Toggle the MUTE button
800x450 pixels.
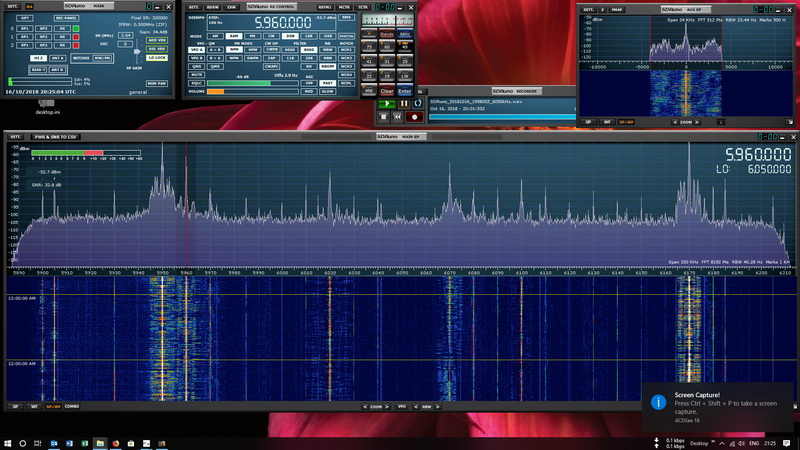click(196, 74)
